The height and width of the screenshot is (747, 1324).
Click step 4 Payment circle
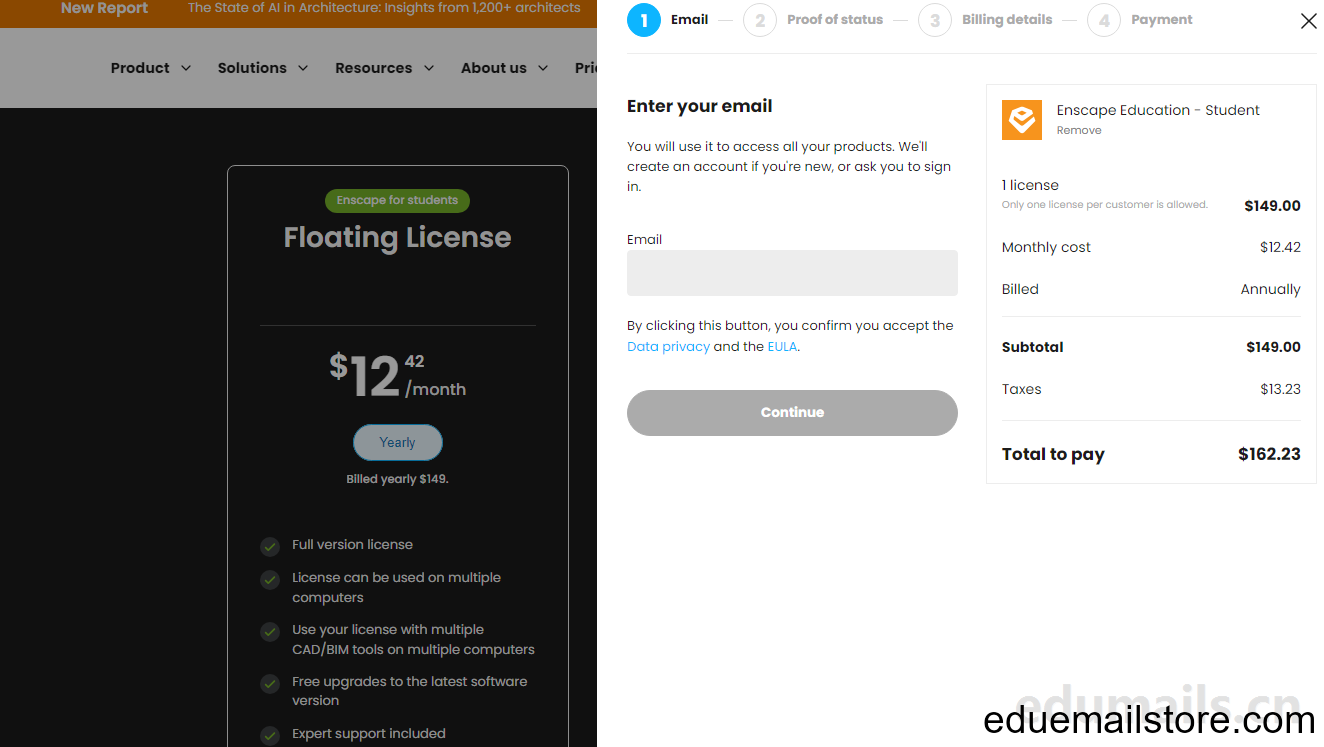tap(1104, 20)
